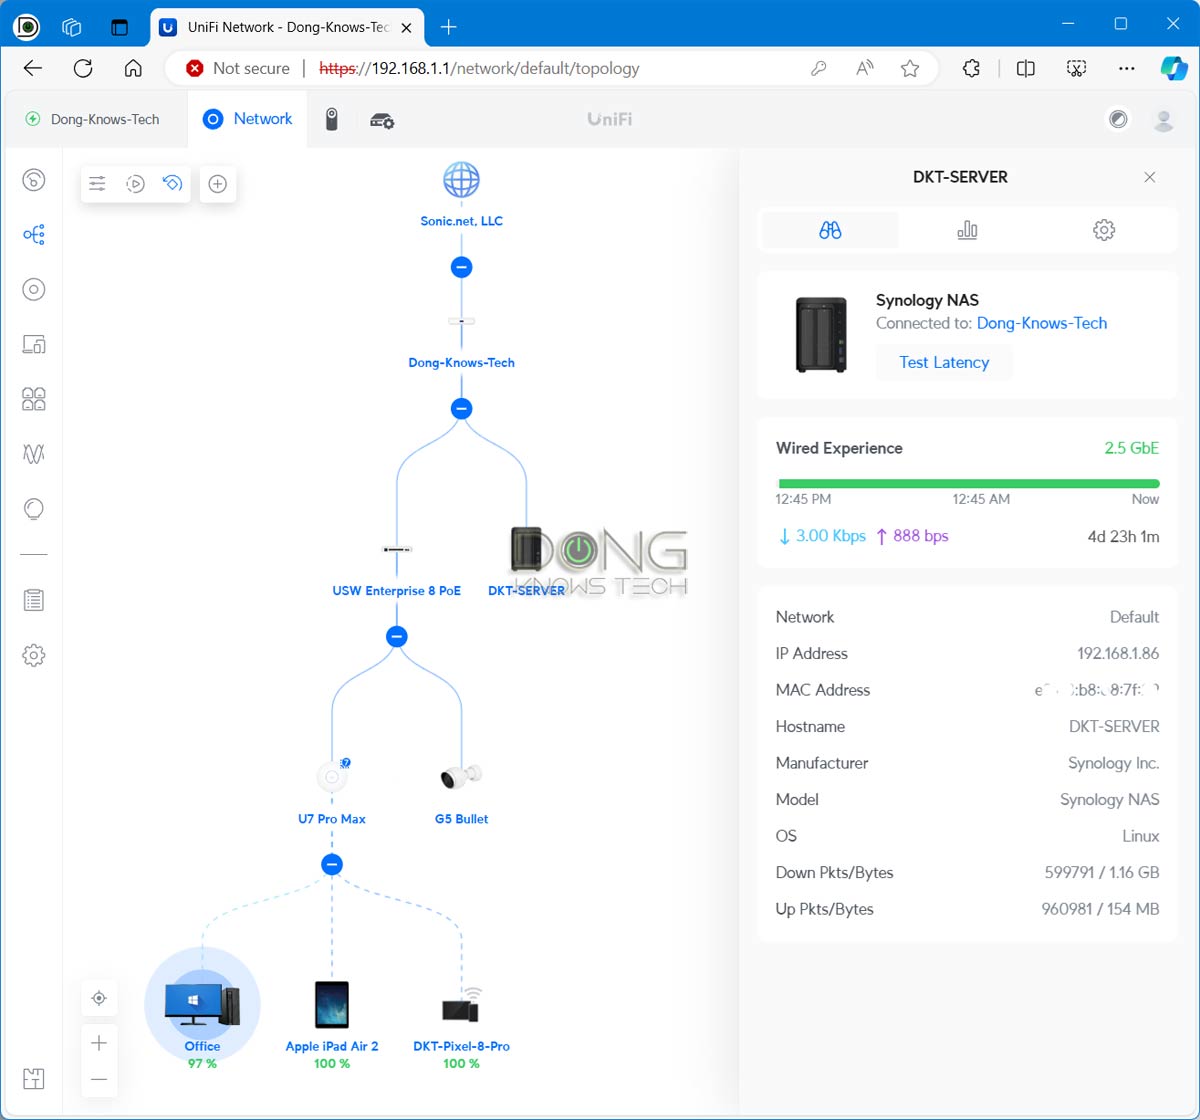
Task: Open the Radios waveform icon in sidebar
Action: click(34, 454)
